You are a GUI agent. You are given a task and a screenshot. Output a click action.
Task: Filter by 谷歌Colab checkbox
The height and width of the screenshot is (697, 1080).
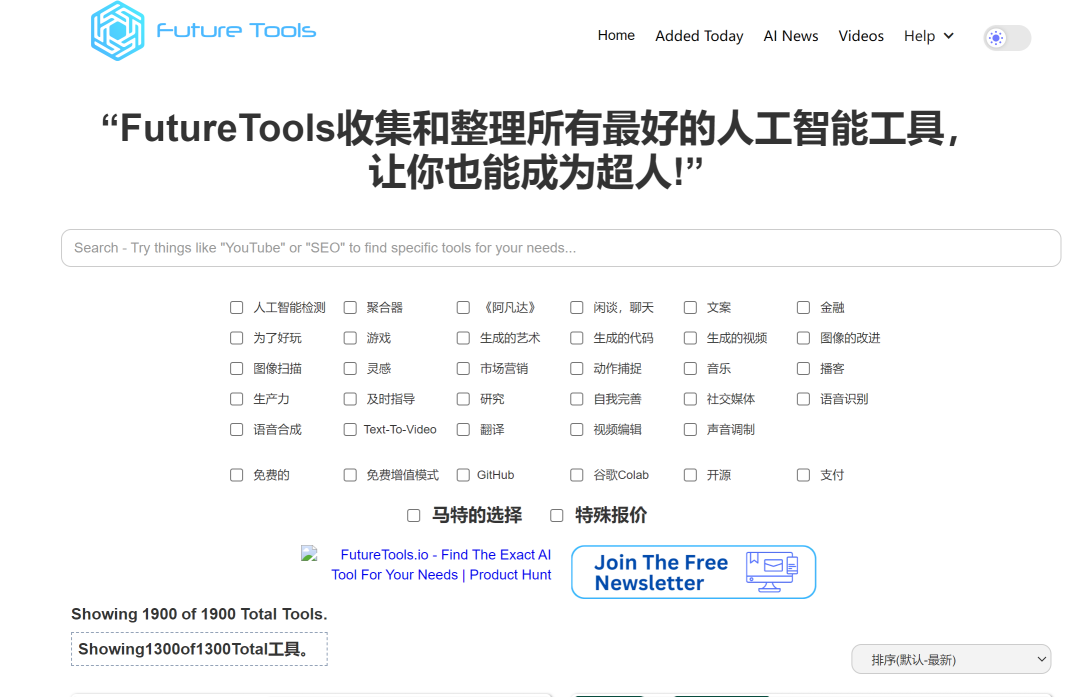(577, 475)
